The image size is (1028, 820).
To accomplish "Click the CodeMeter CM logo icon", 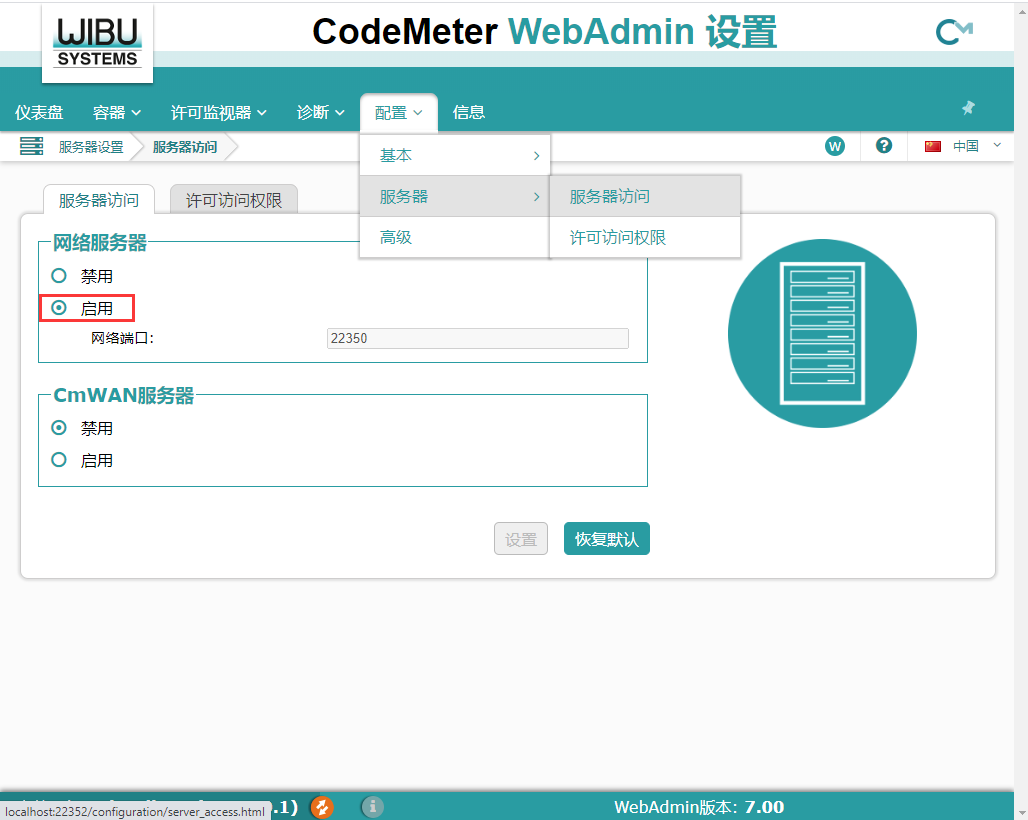I will (x=954, y=31).
